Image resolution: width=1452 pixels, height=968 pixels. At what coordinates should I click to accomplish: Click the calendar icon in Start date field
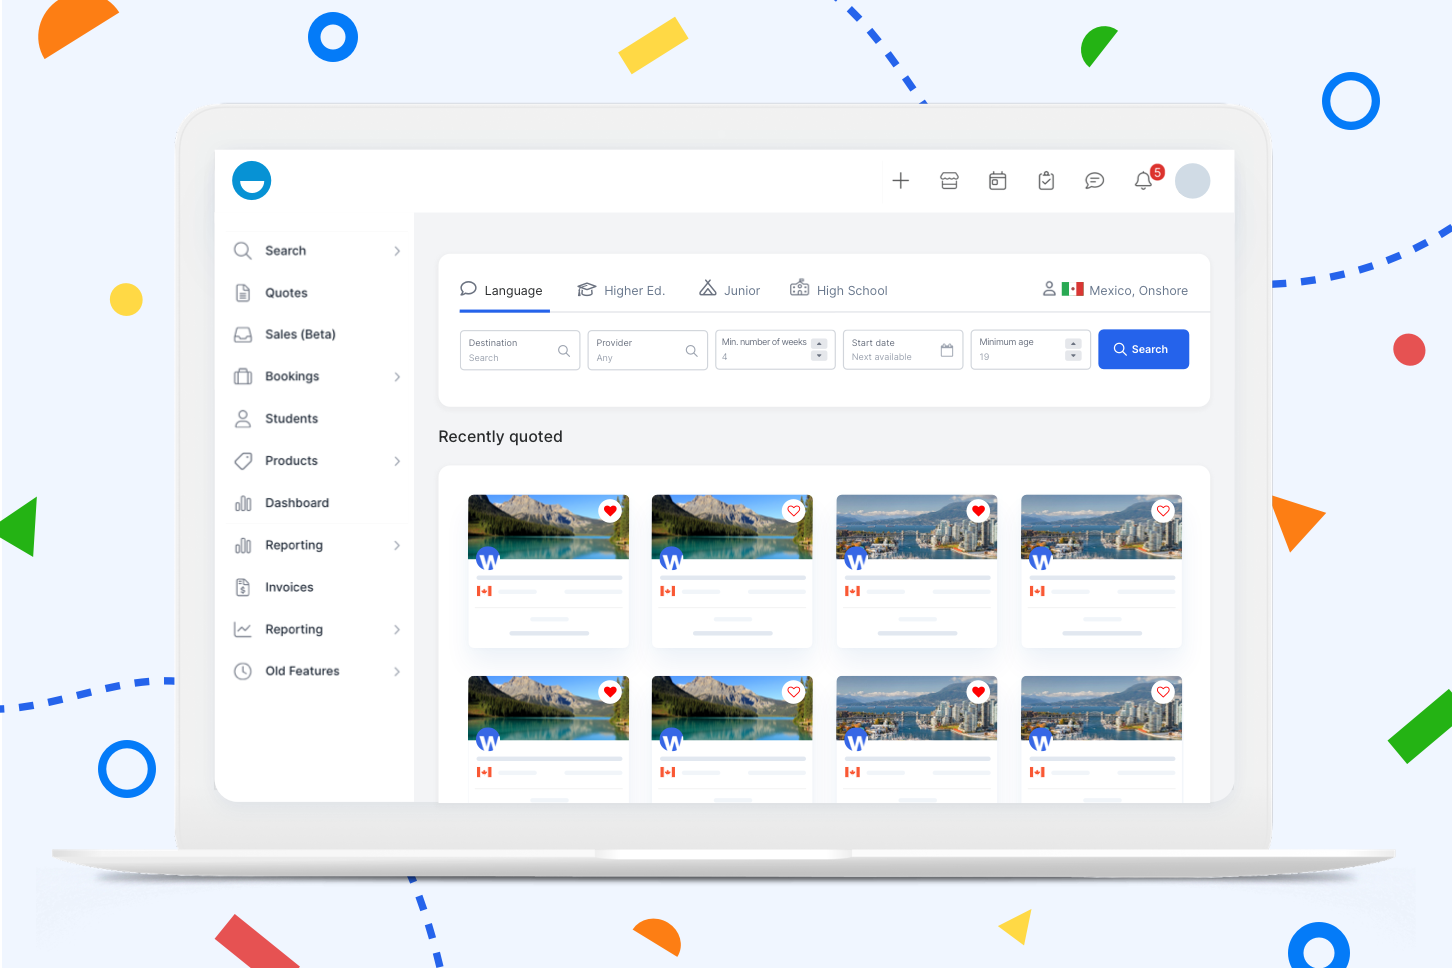pos(947,350)
